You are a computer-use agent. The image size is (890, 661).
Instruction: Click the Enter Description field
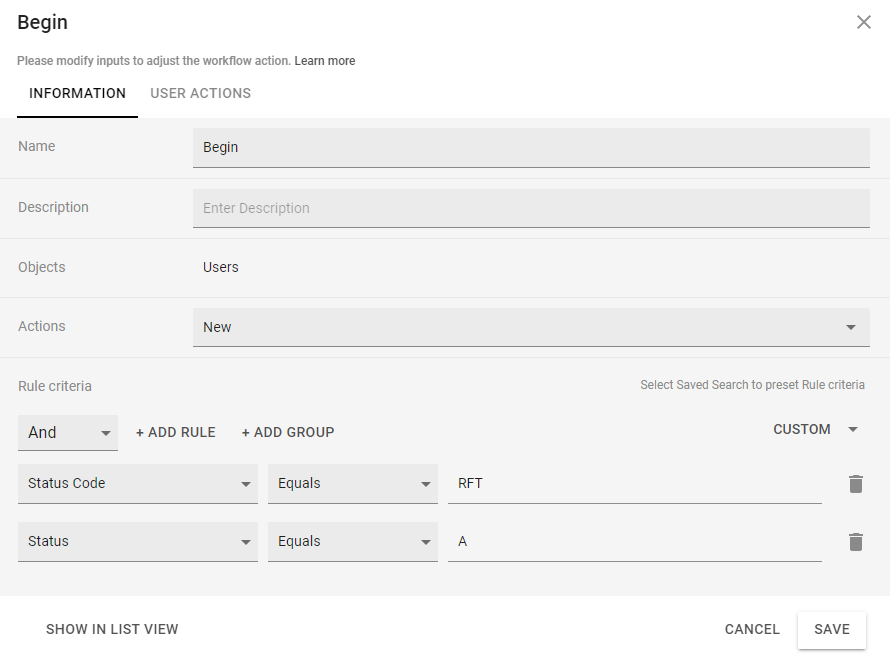pos(530,208)
